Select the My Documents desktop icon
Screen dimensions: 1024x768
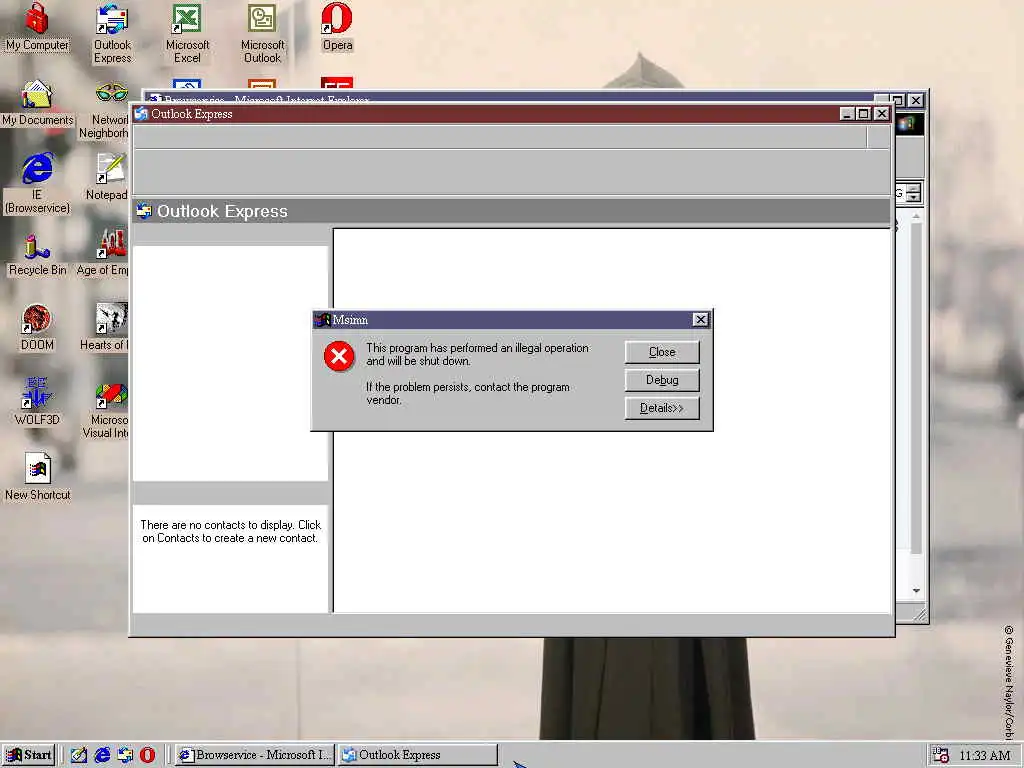click(x=37, y=103)
